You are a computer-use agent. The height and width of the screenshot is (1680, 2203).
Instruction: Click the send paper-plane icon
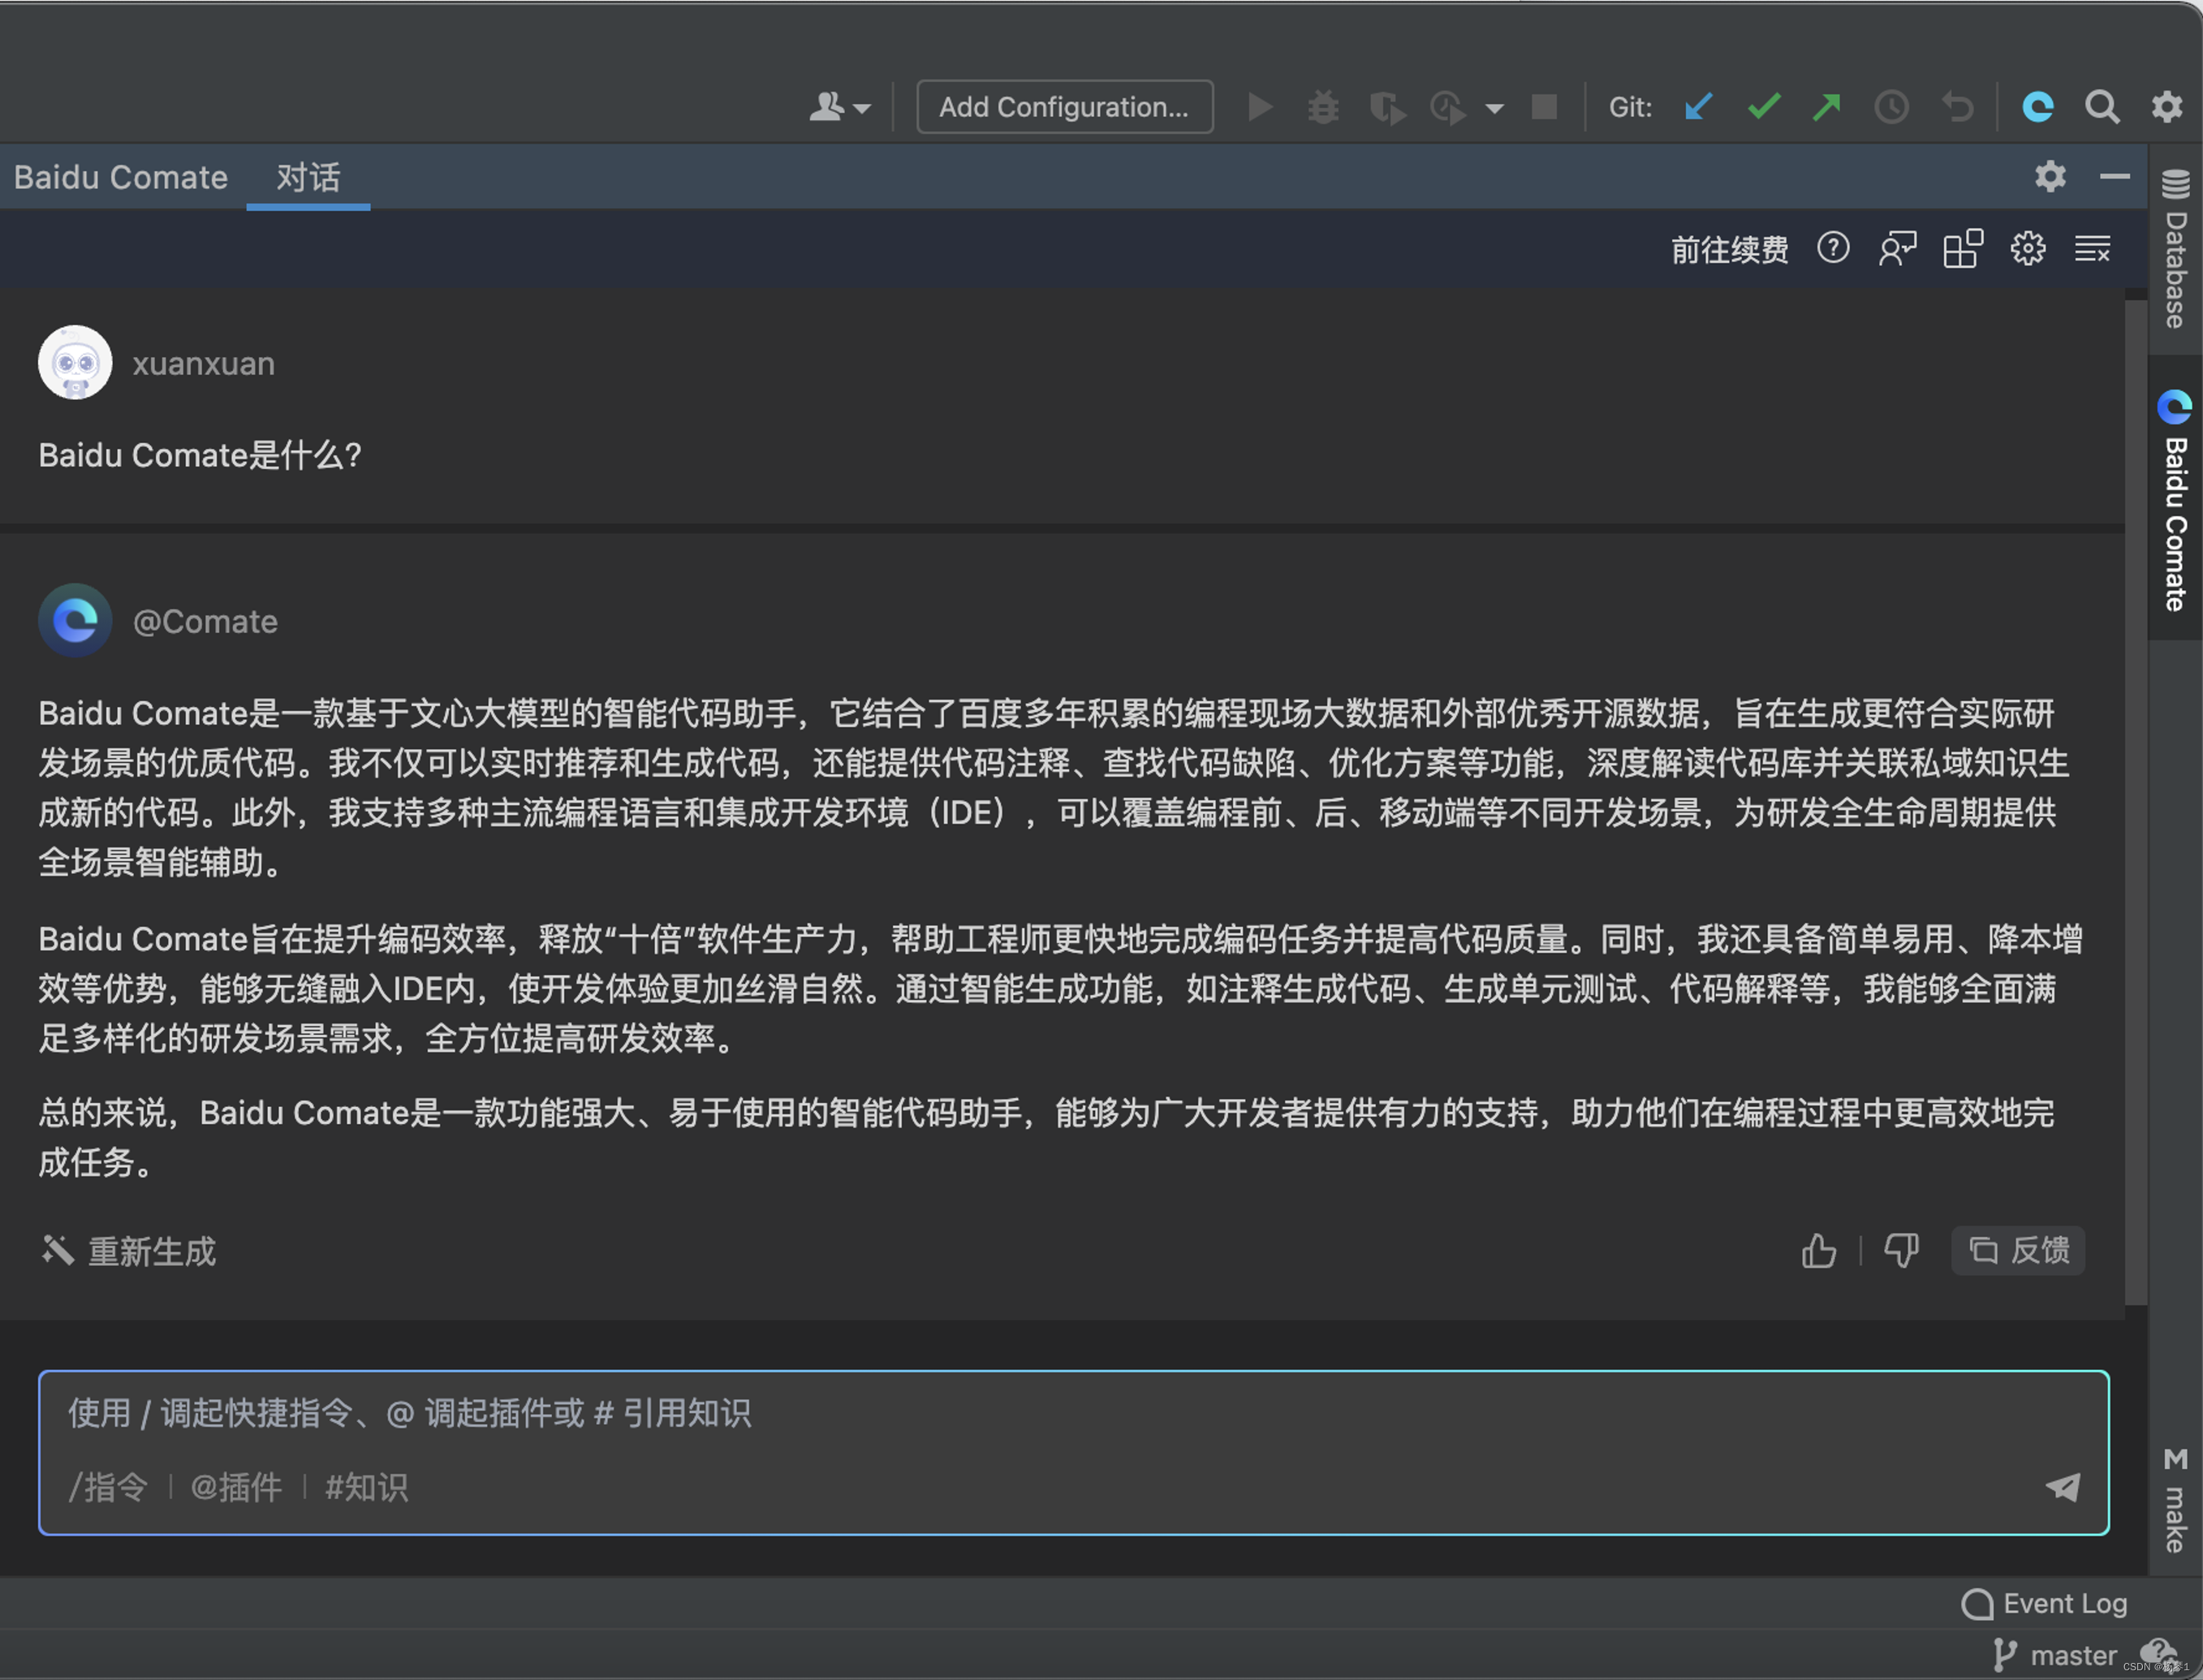pos(2062,1487)
